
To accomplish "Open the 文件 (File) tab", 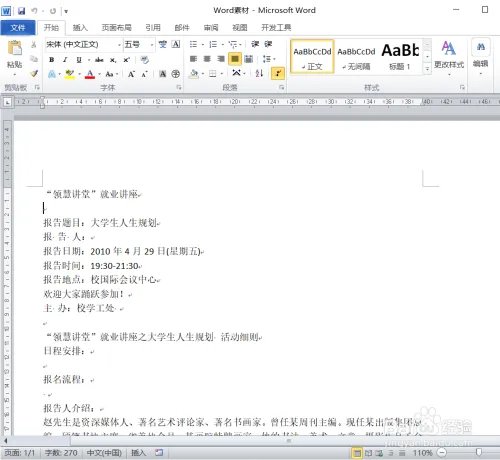I will click(x=18, y=28).
